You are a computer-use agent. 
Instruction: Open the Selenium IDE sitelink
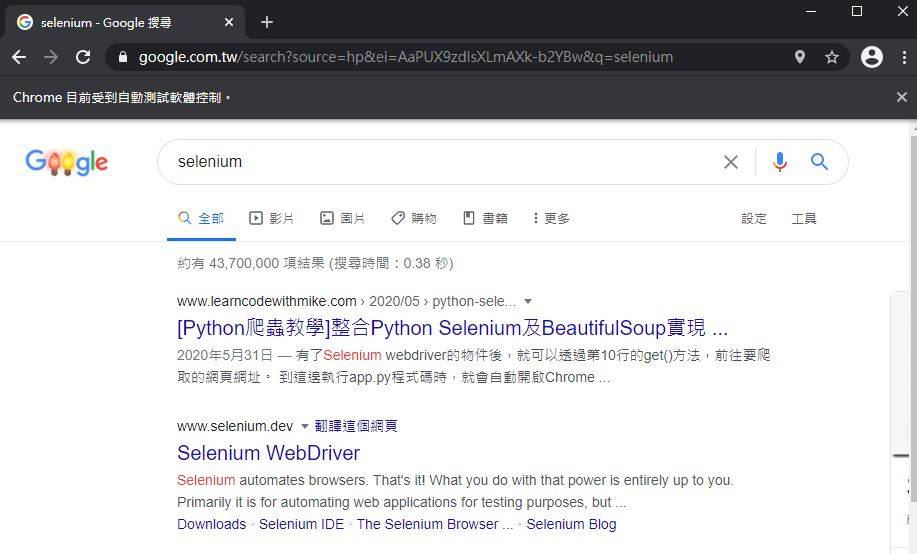[x=301, y=524]
